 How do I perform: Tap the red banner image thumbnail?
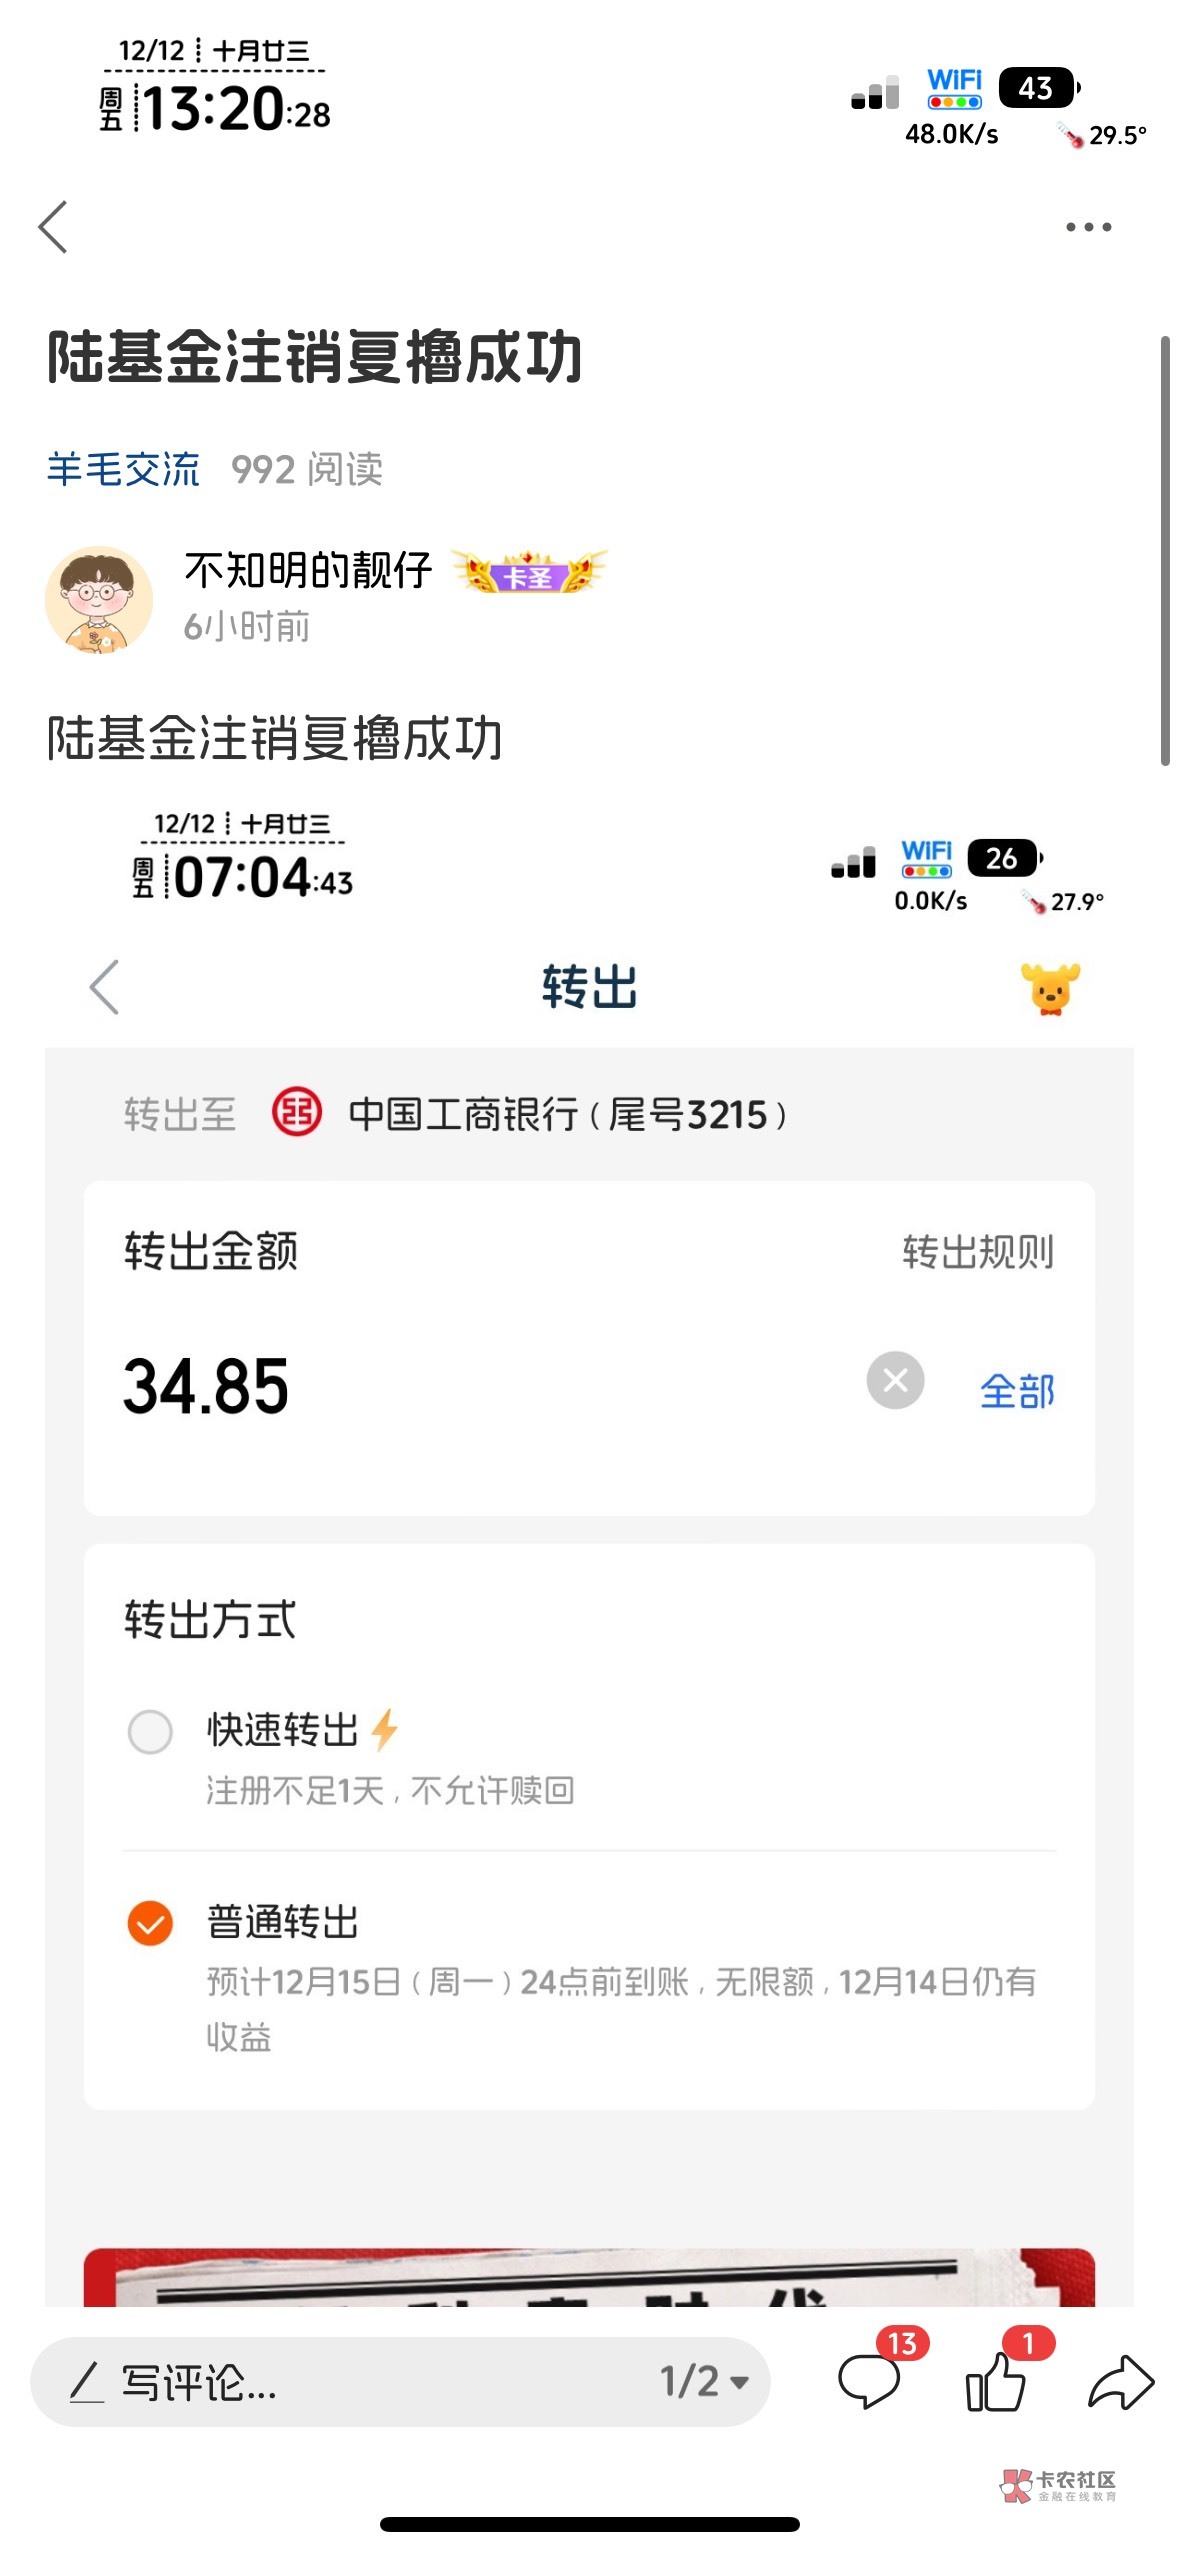coord(589,2278)
